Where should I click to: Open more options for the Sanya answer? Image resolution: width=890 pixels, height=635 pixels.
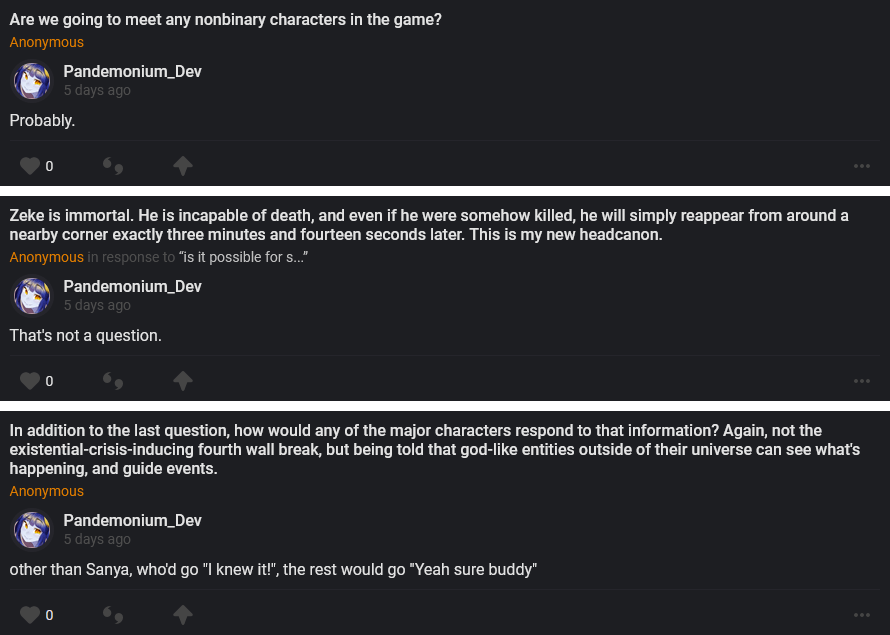862,615
